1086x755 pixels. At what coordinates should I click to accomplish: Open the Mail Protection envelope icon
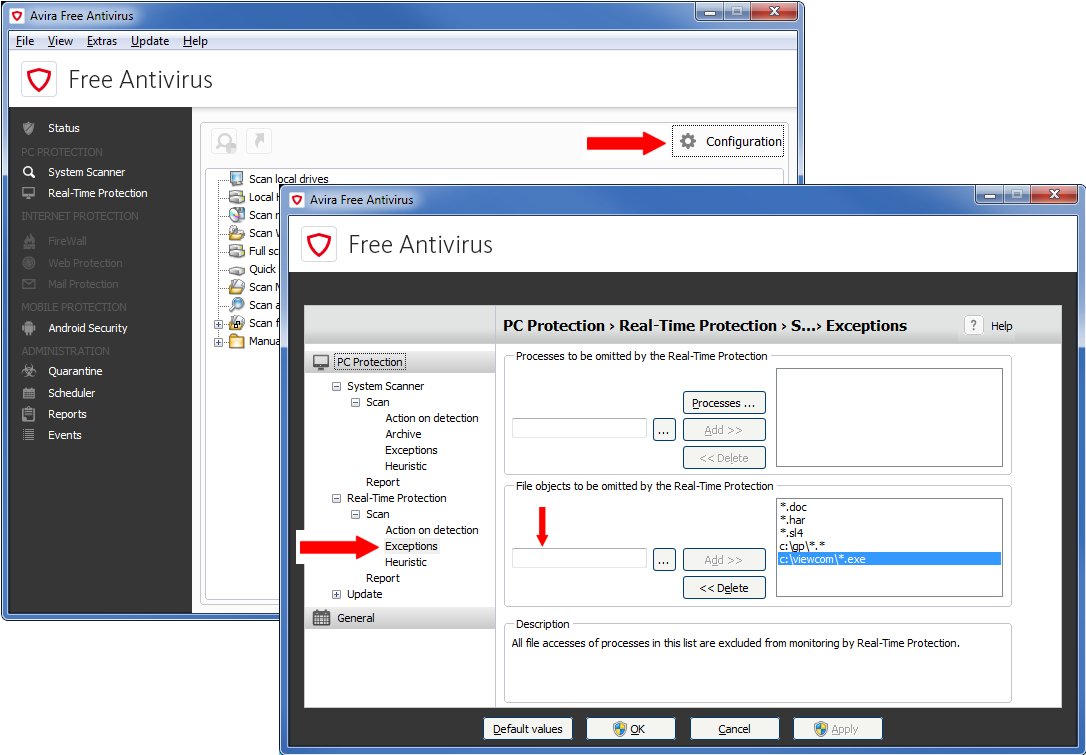coord(28,284)
